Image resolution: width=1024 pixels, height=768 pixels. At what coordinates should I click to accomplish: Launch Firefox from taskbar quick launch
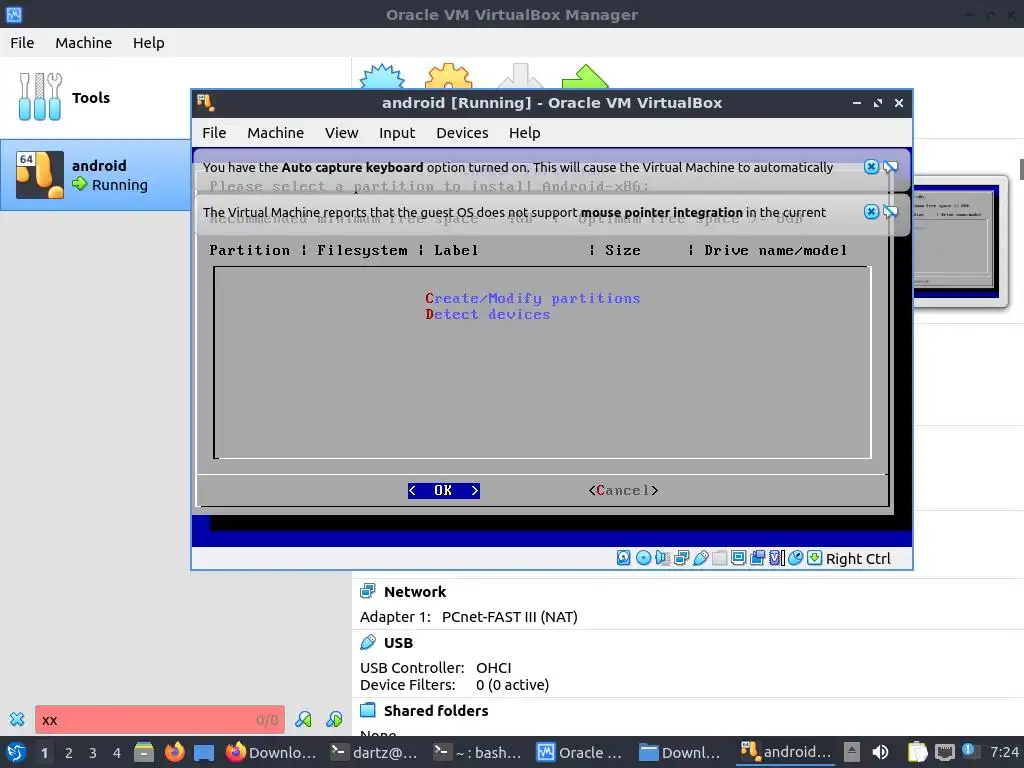pos(174,752)
